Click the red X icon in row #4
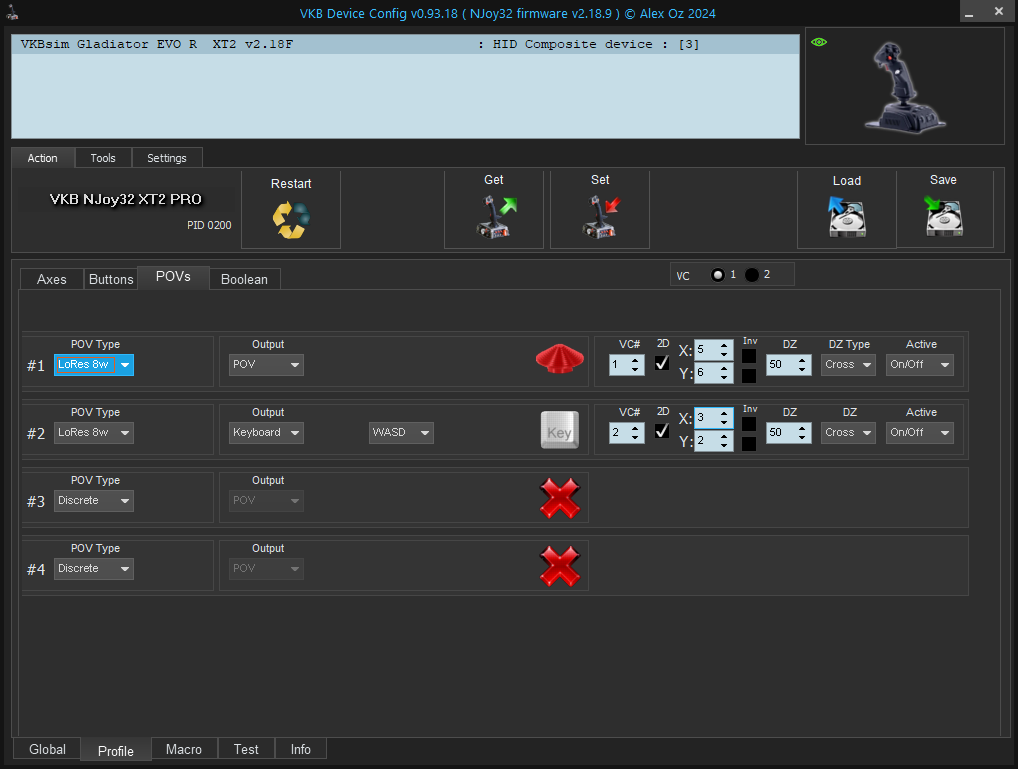This screenshot has height=769, width=1018. click(x=560, y=566)
